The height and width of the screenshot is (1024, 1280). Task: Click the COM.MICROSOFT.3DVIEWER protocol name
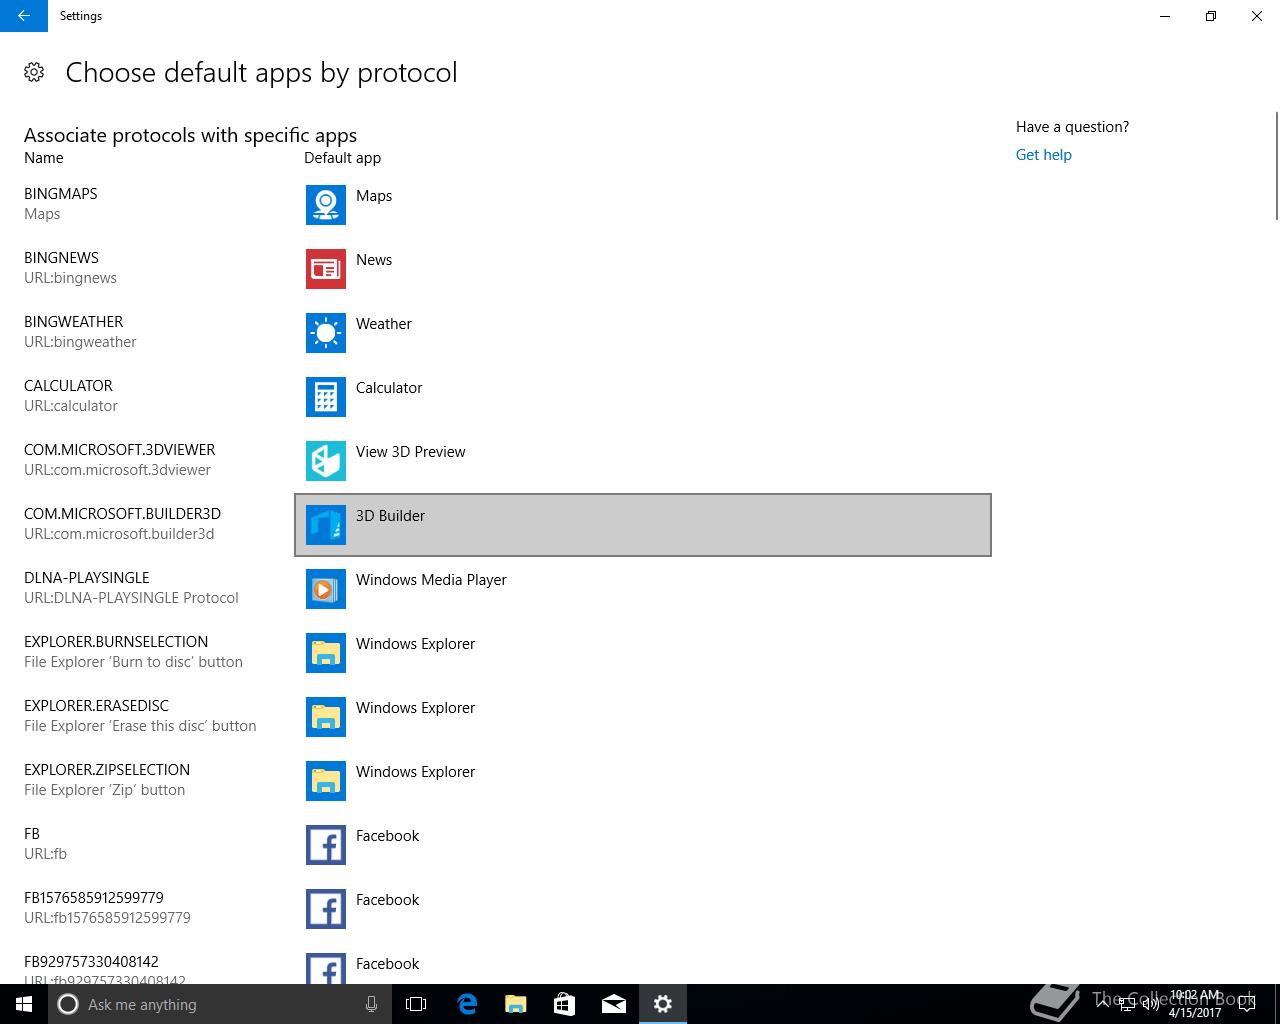click(120, 450)
